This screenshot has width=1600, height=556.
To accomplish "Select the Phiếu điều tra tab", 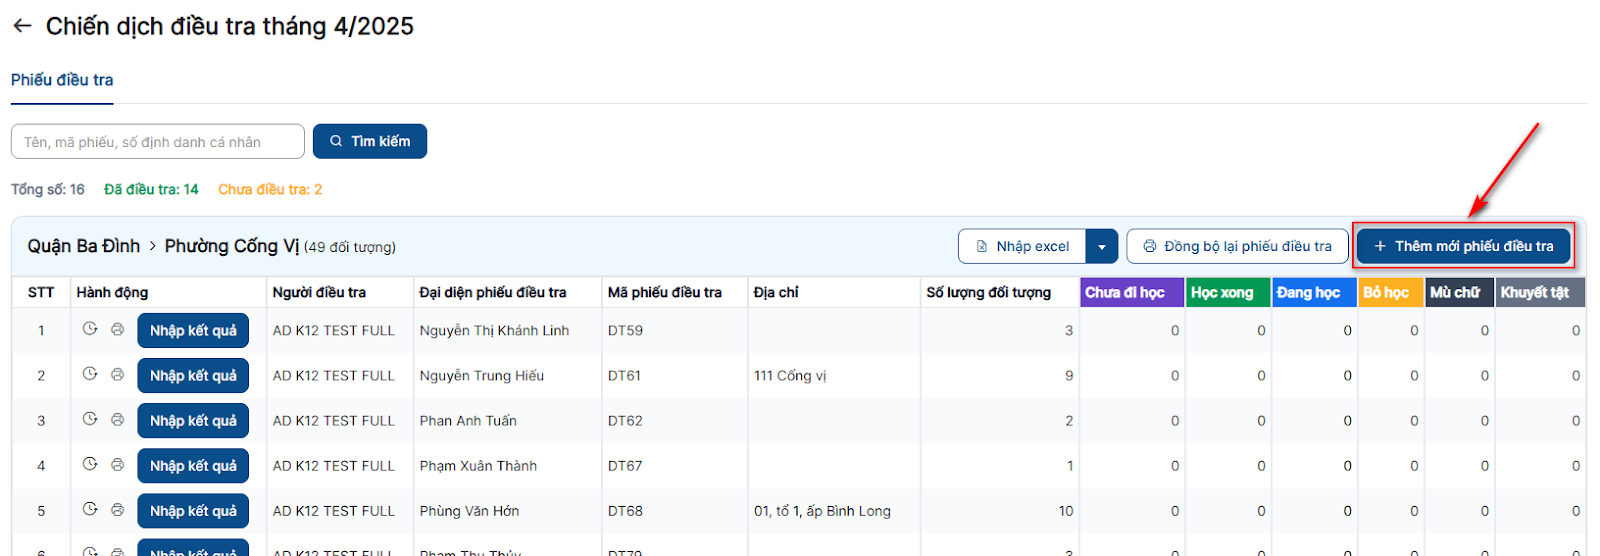I will pos(62,80).
